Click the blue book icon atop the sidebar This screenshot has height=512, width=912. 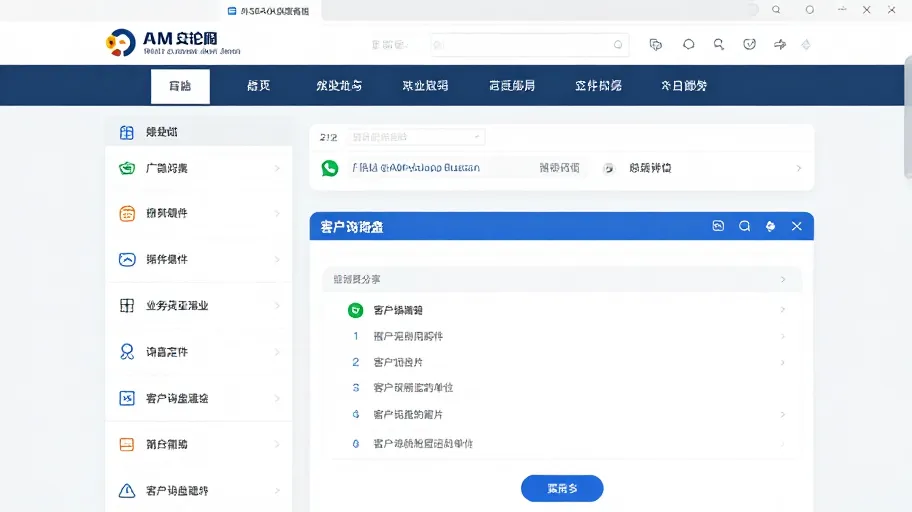coord(126,133)
